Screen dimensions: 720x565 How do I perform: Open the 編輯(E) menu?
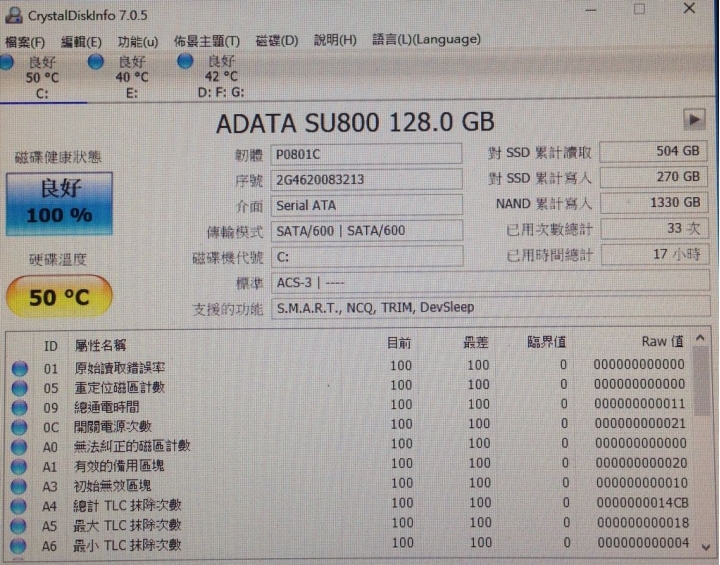click(81, 42)
